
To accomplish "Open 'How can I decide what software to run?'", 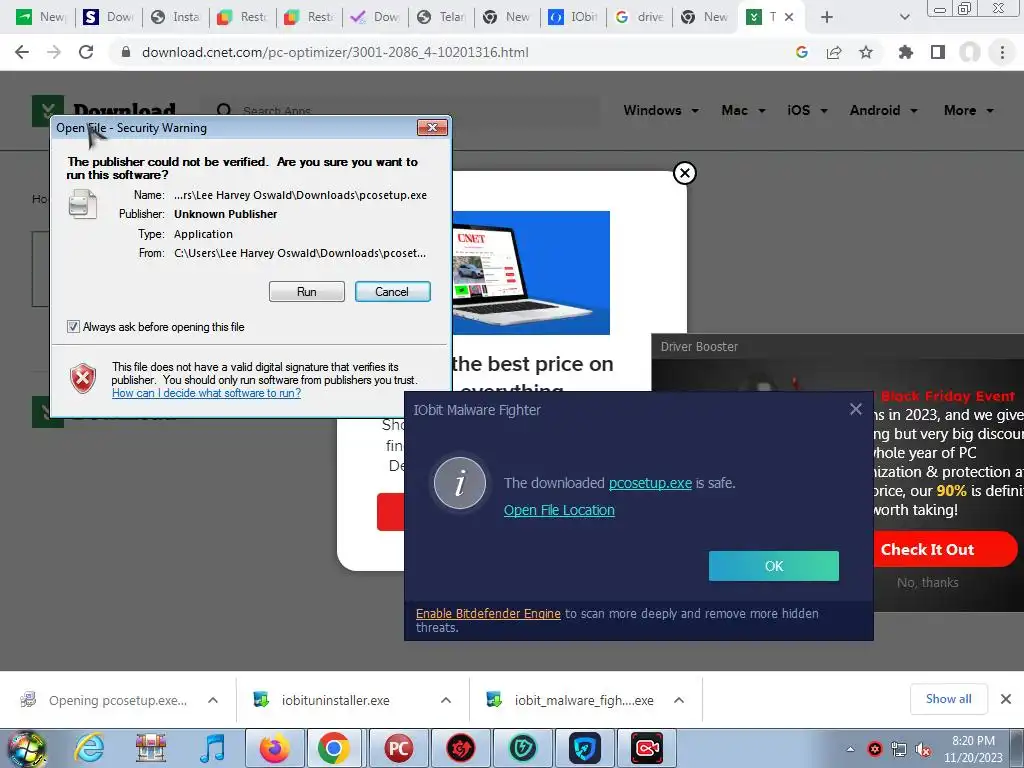I will pyautogui.click(x=206, y=393).
